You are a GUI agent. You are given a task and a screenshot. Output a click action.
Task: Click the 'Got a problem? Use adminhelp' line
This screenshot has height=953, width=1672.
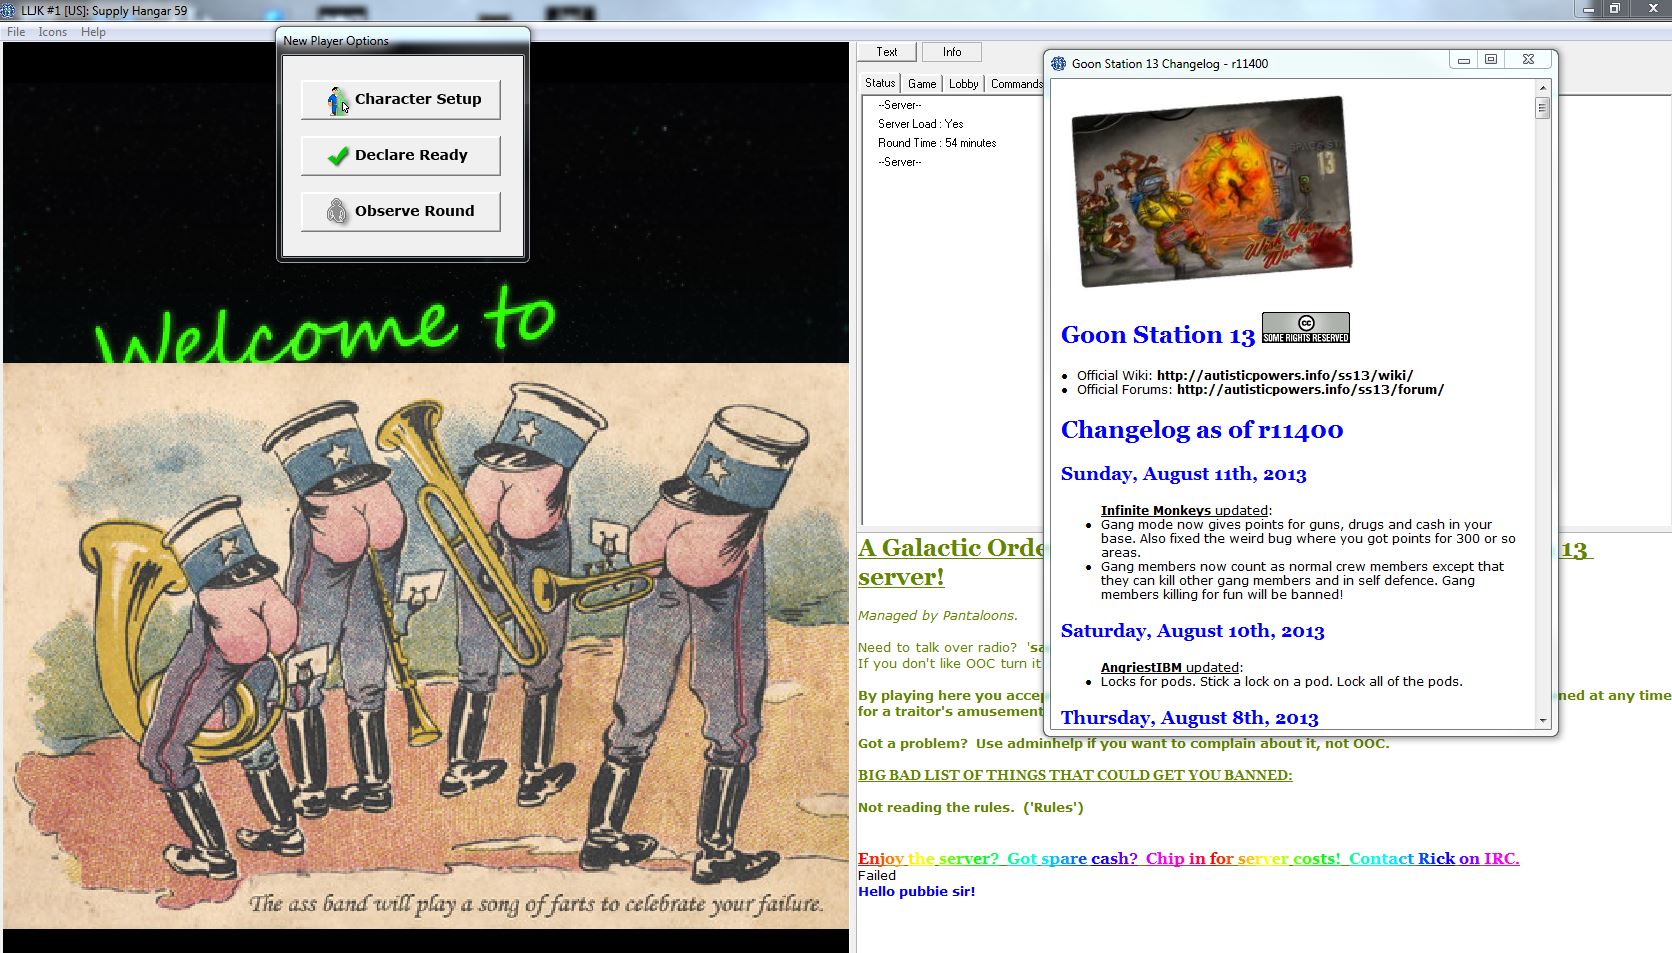[x=1123, y=743]
